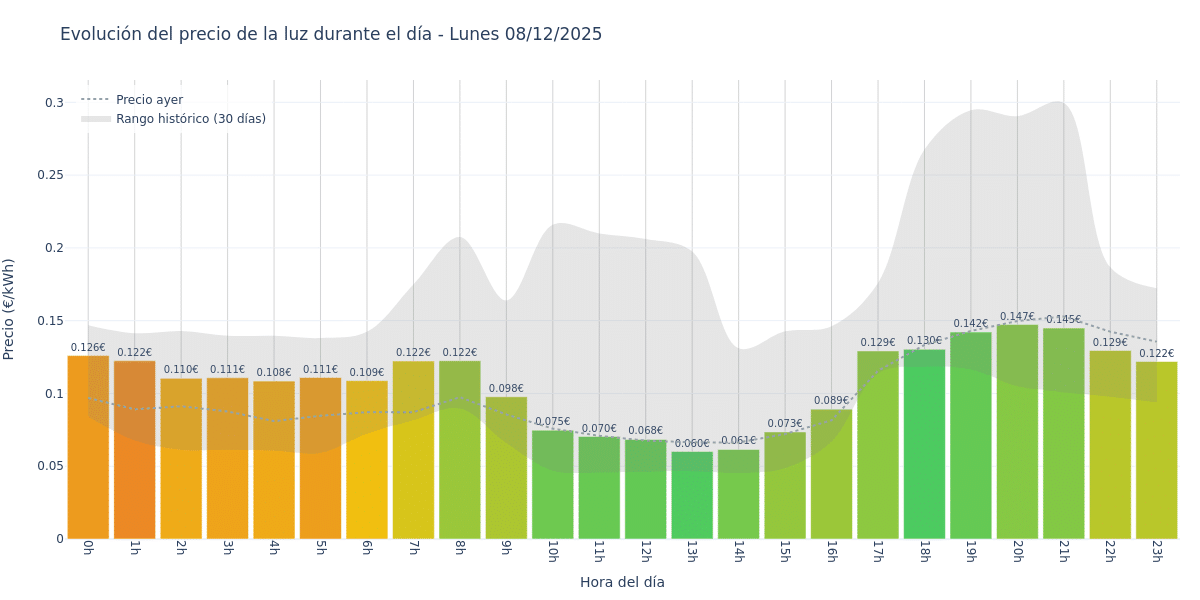
Task: Toggle the "Precio ayer" legend entry
Action: (149, 100)
